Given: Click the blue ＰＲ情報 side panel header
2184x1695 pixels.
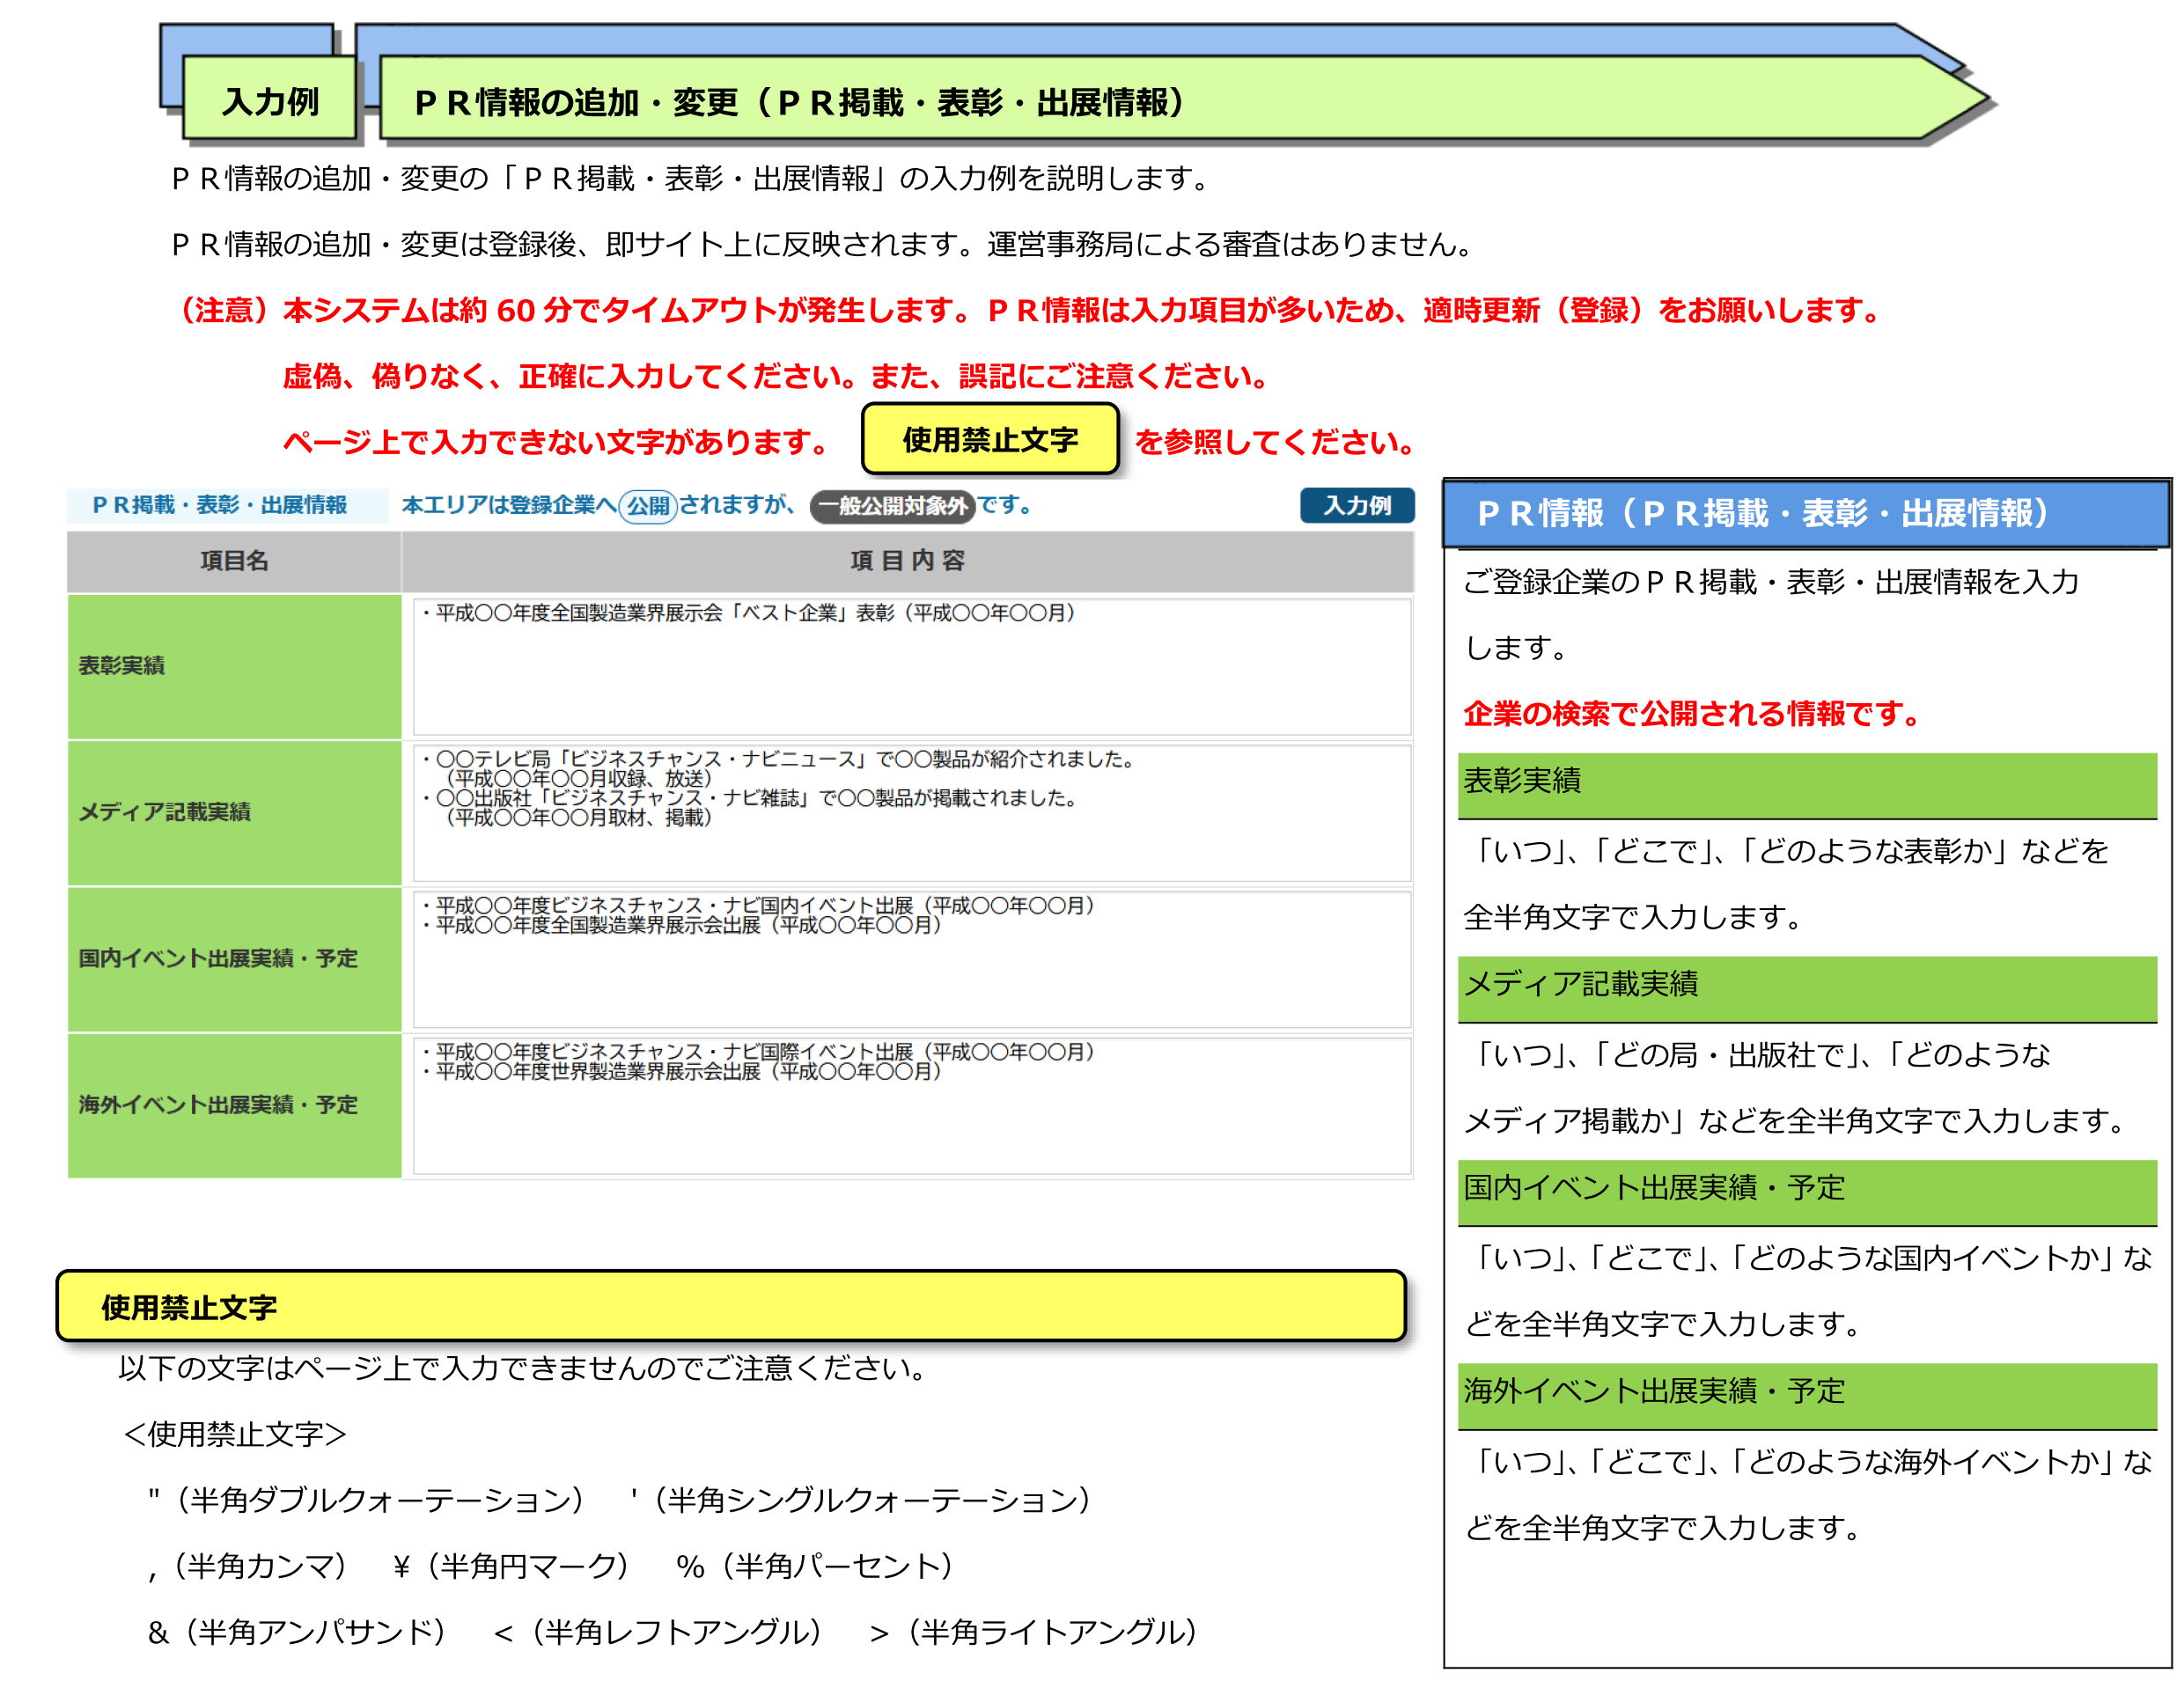Looking at the screenshot, I should click(x=1805, y=514).
